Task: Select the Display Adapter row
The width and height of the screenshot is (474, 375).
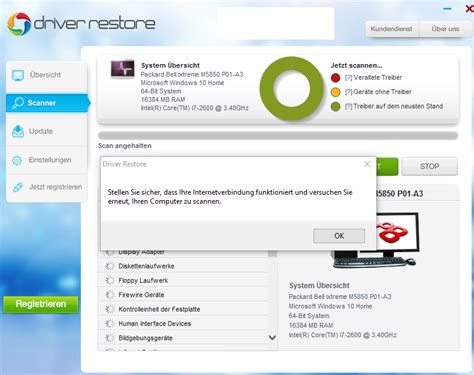Action: click(184, 253)
